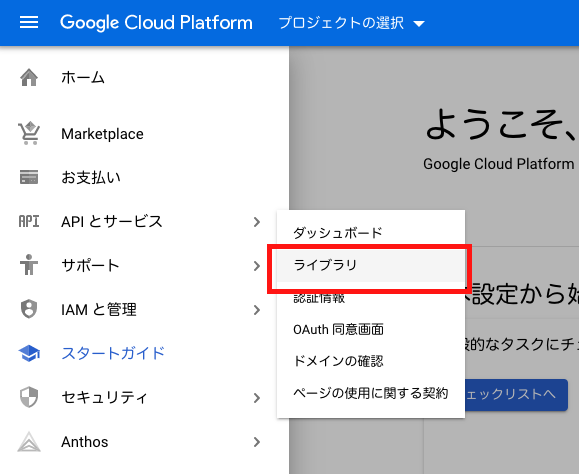The width and height of the screenshot is (579, 474).
Task: Click the blue checklist button
Action: pyautogui.click(x=516, y=395)
